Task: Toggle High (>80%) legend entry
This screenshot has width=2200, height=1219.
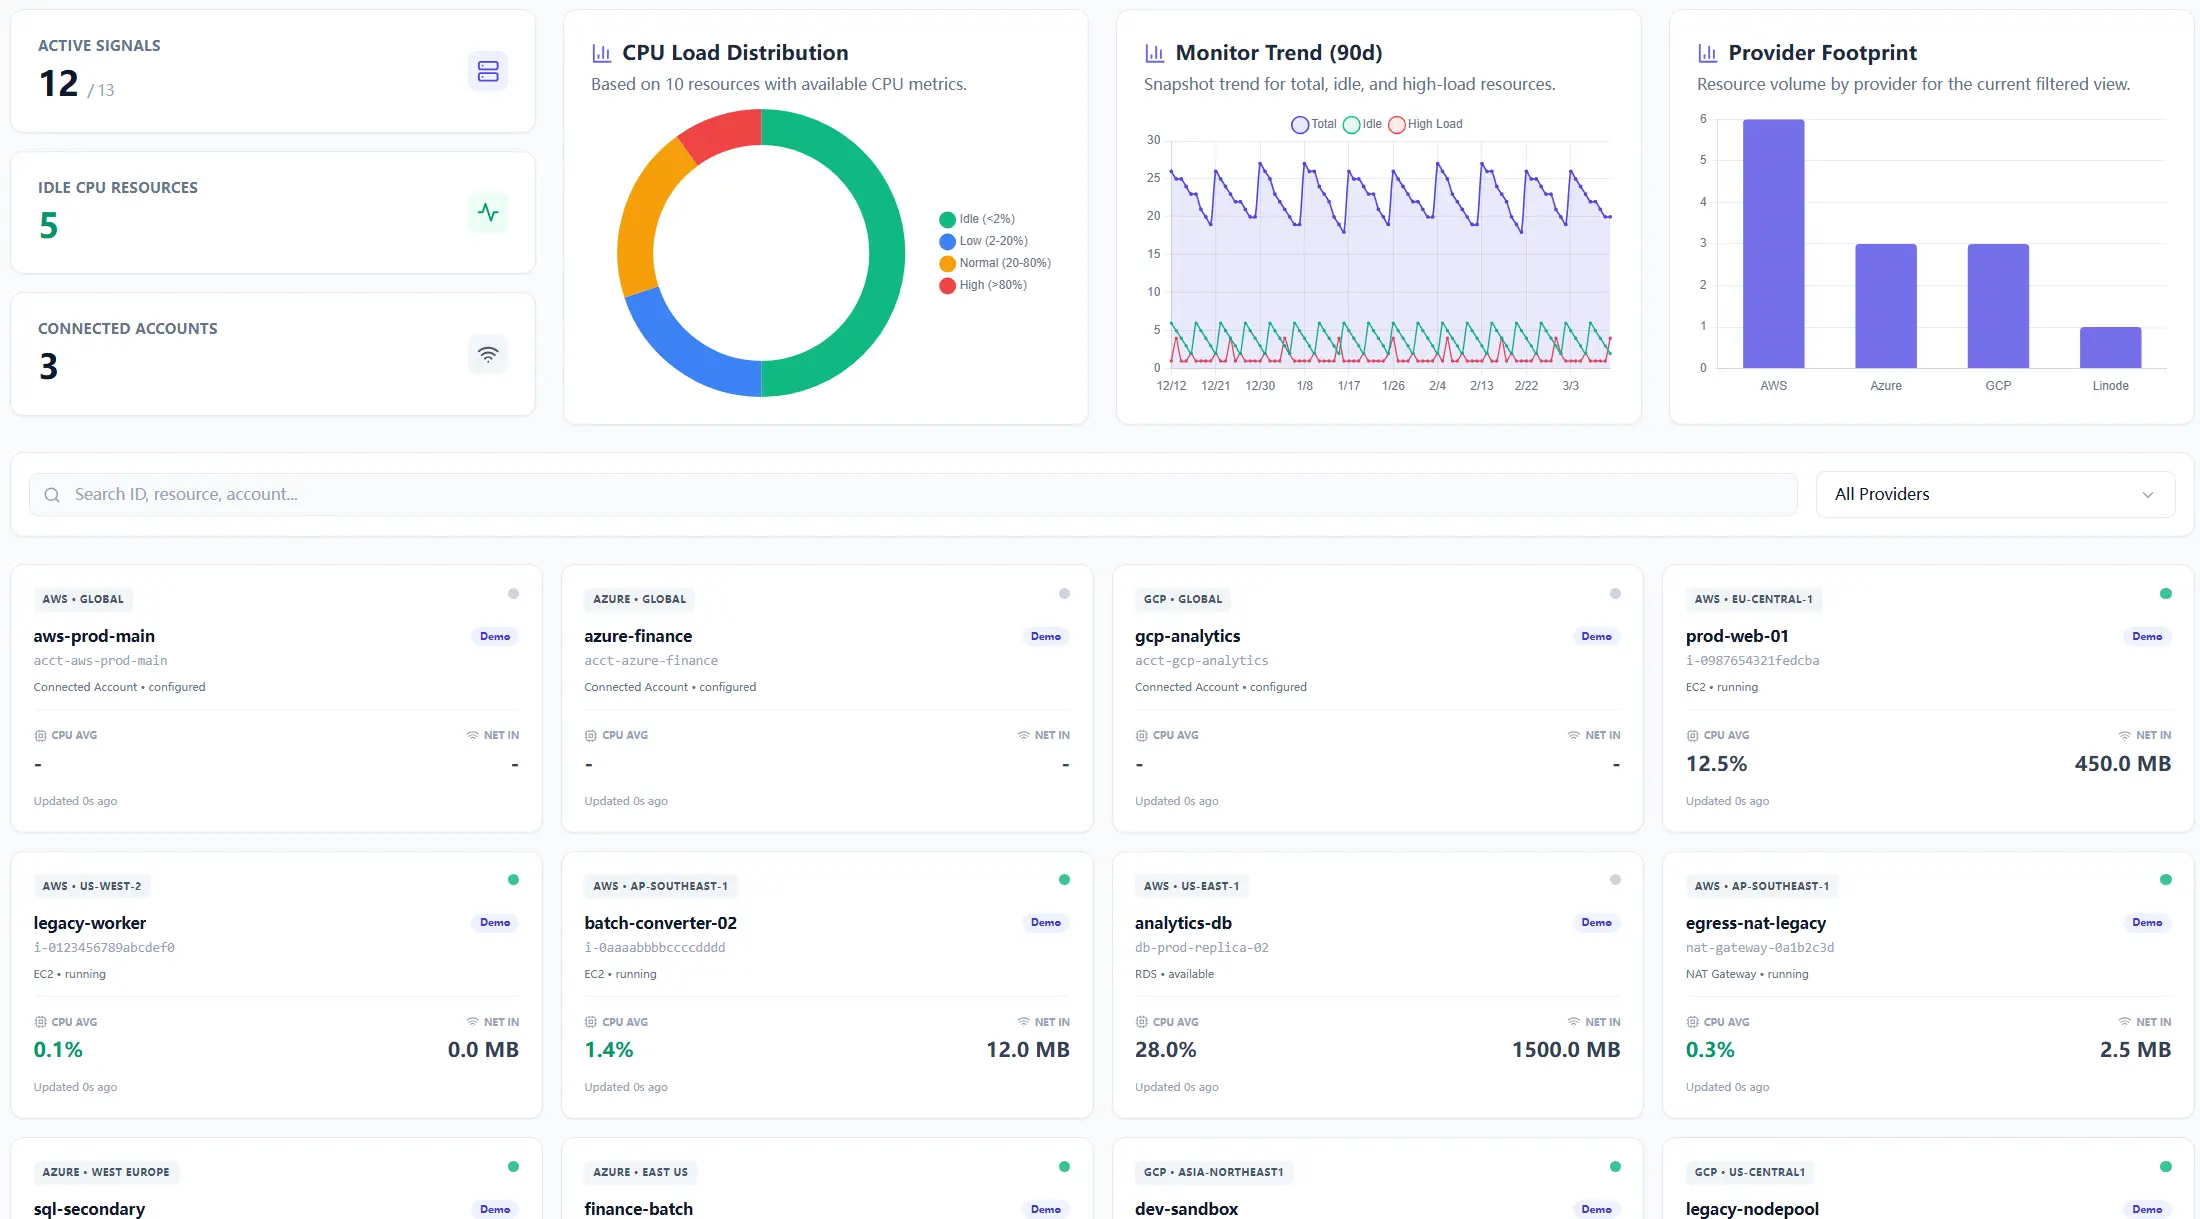Action: tap(983, 285)
